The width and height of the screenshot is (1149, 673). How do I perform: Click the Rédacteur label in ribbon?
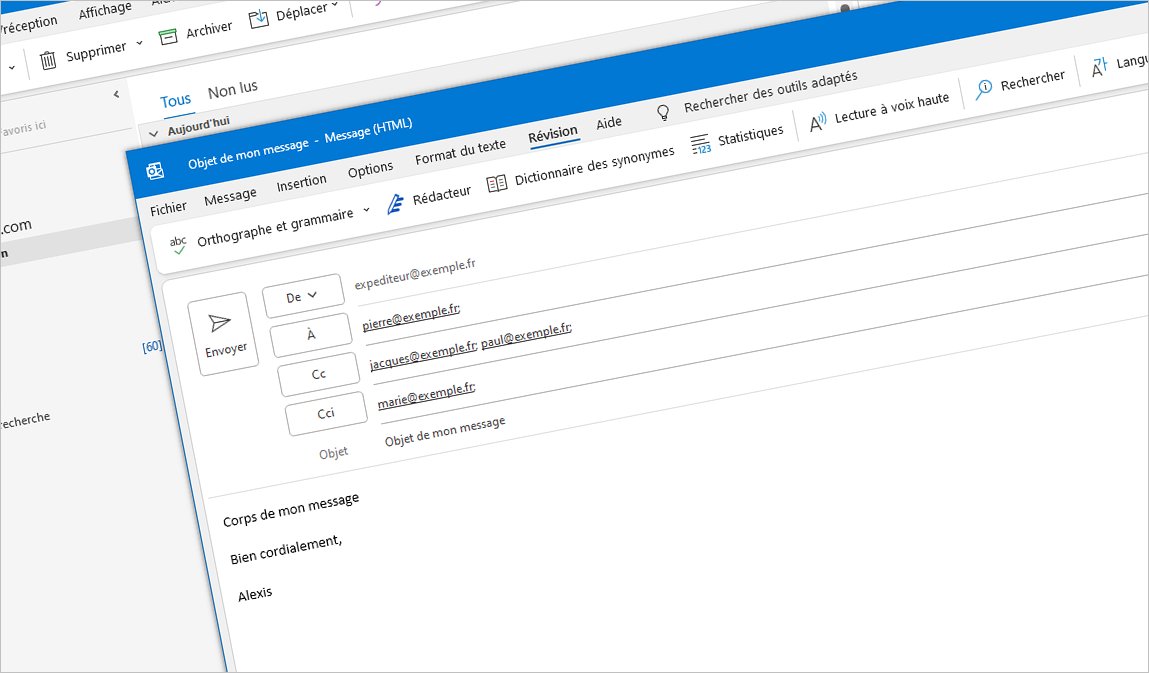[441, 196]
